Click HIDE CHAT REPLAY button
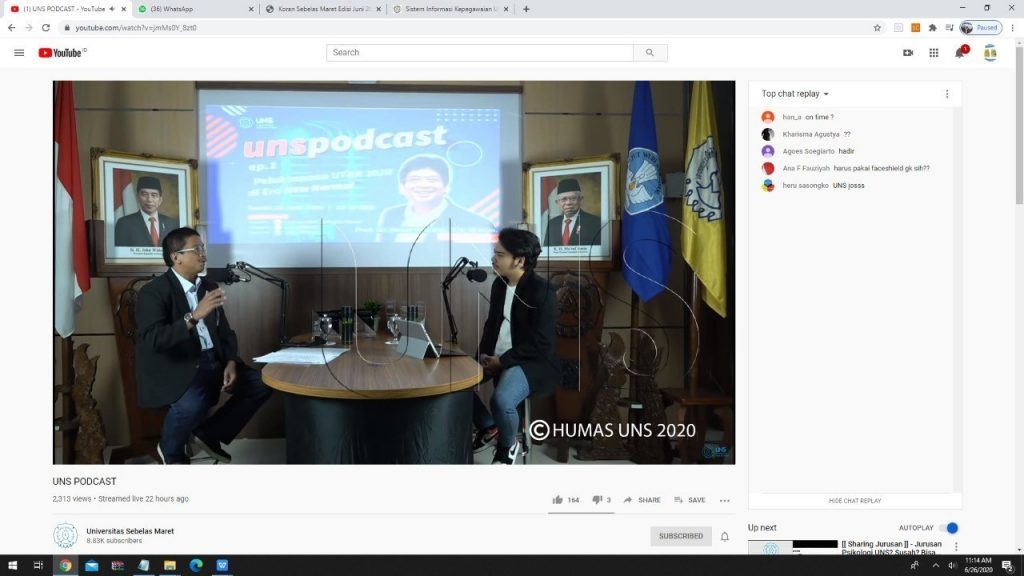The width and height of the screenshot is (1024, 576). click(855, 501)
